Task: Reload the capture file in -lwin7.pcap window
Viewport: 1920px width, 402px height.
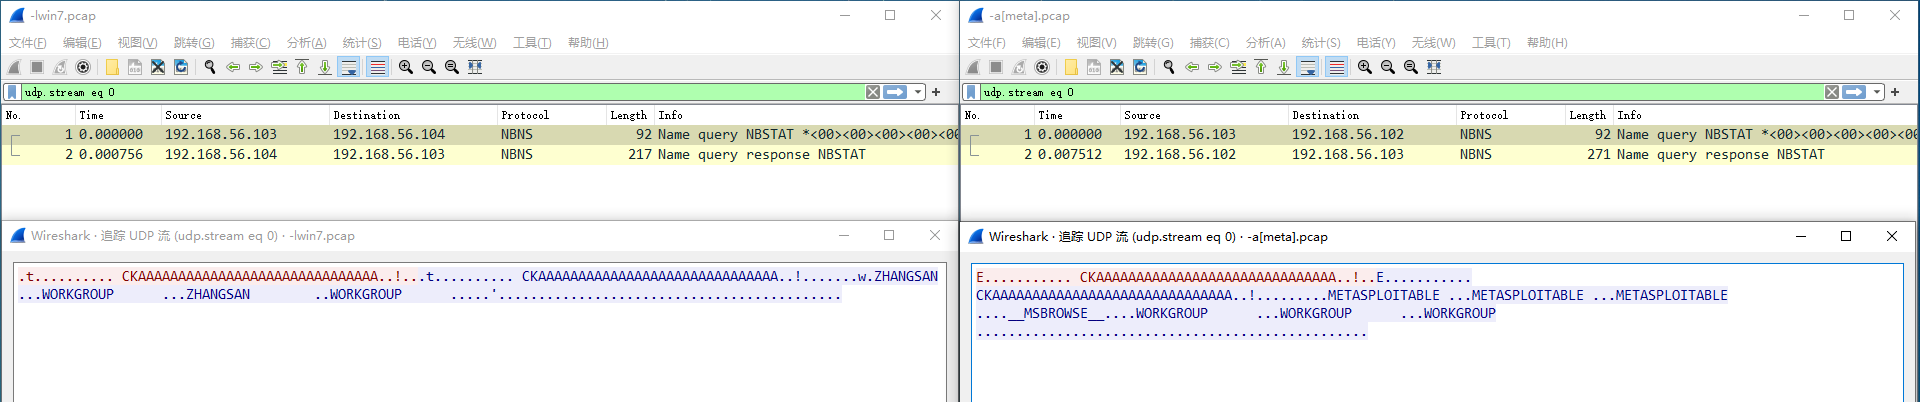Action: coord(181,67)
